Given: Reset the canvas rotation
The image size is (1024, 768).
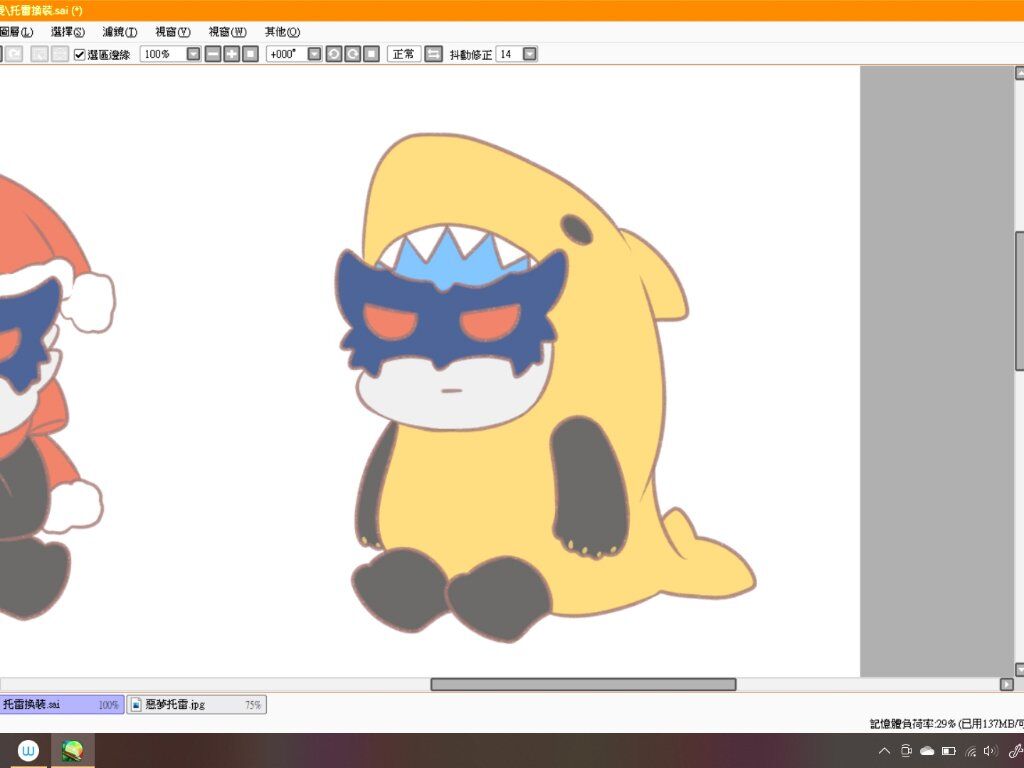Looking at the screenshot, I should (x=371, y=54).
